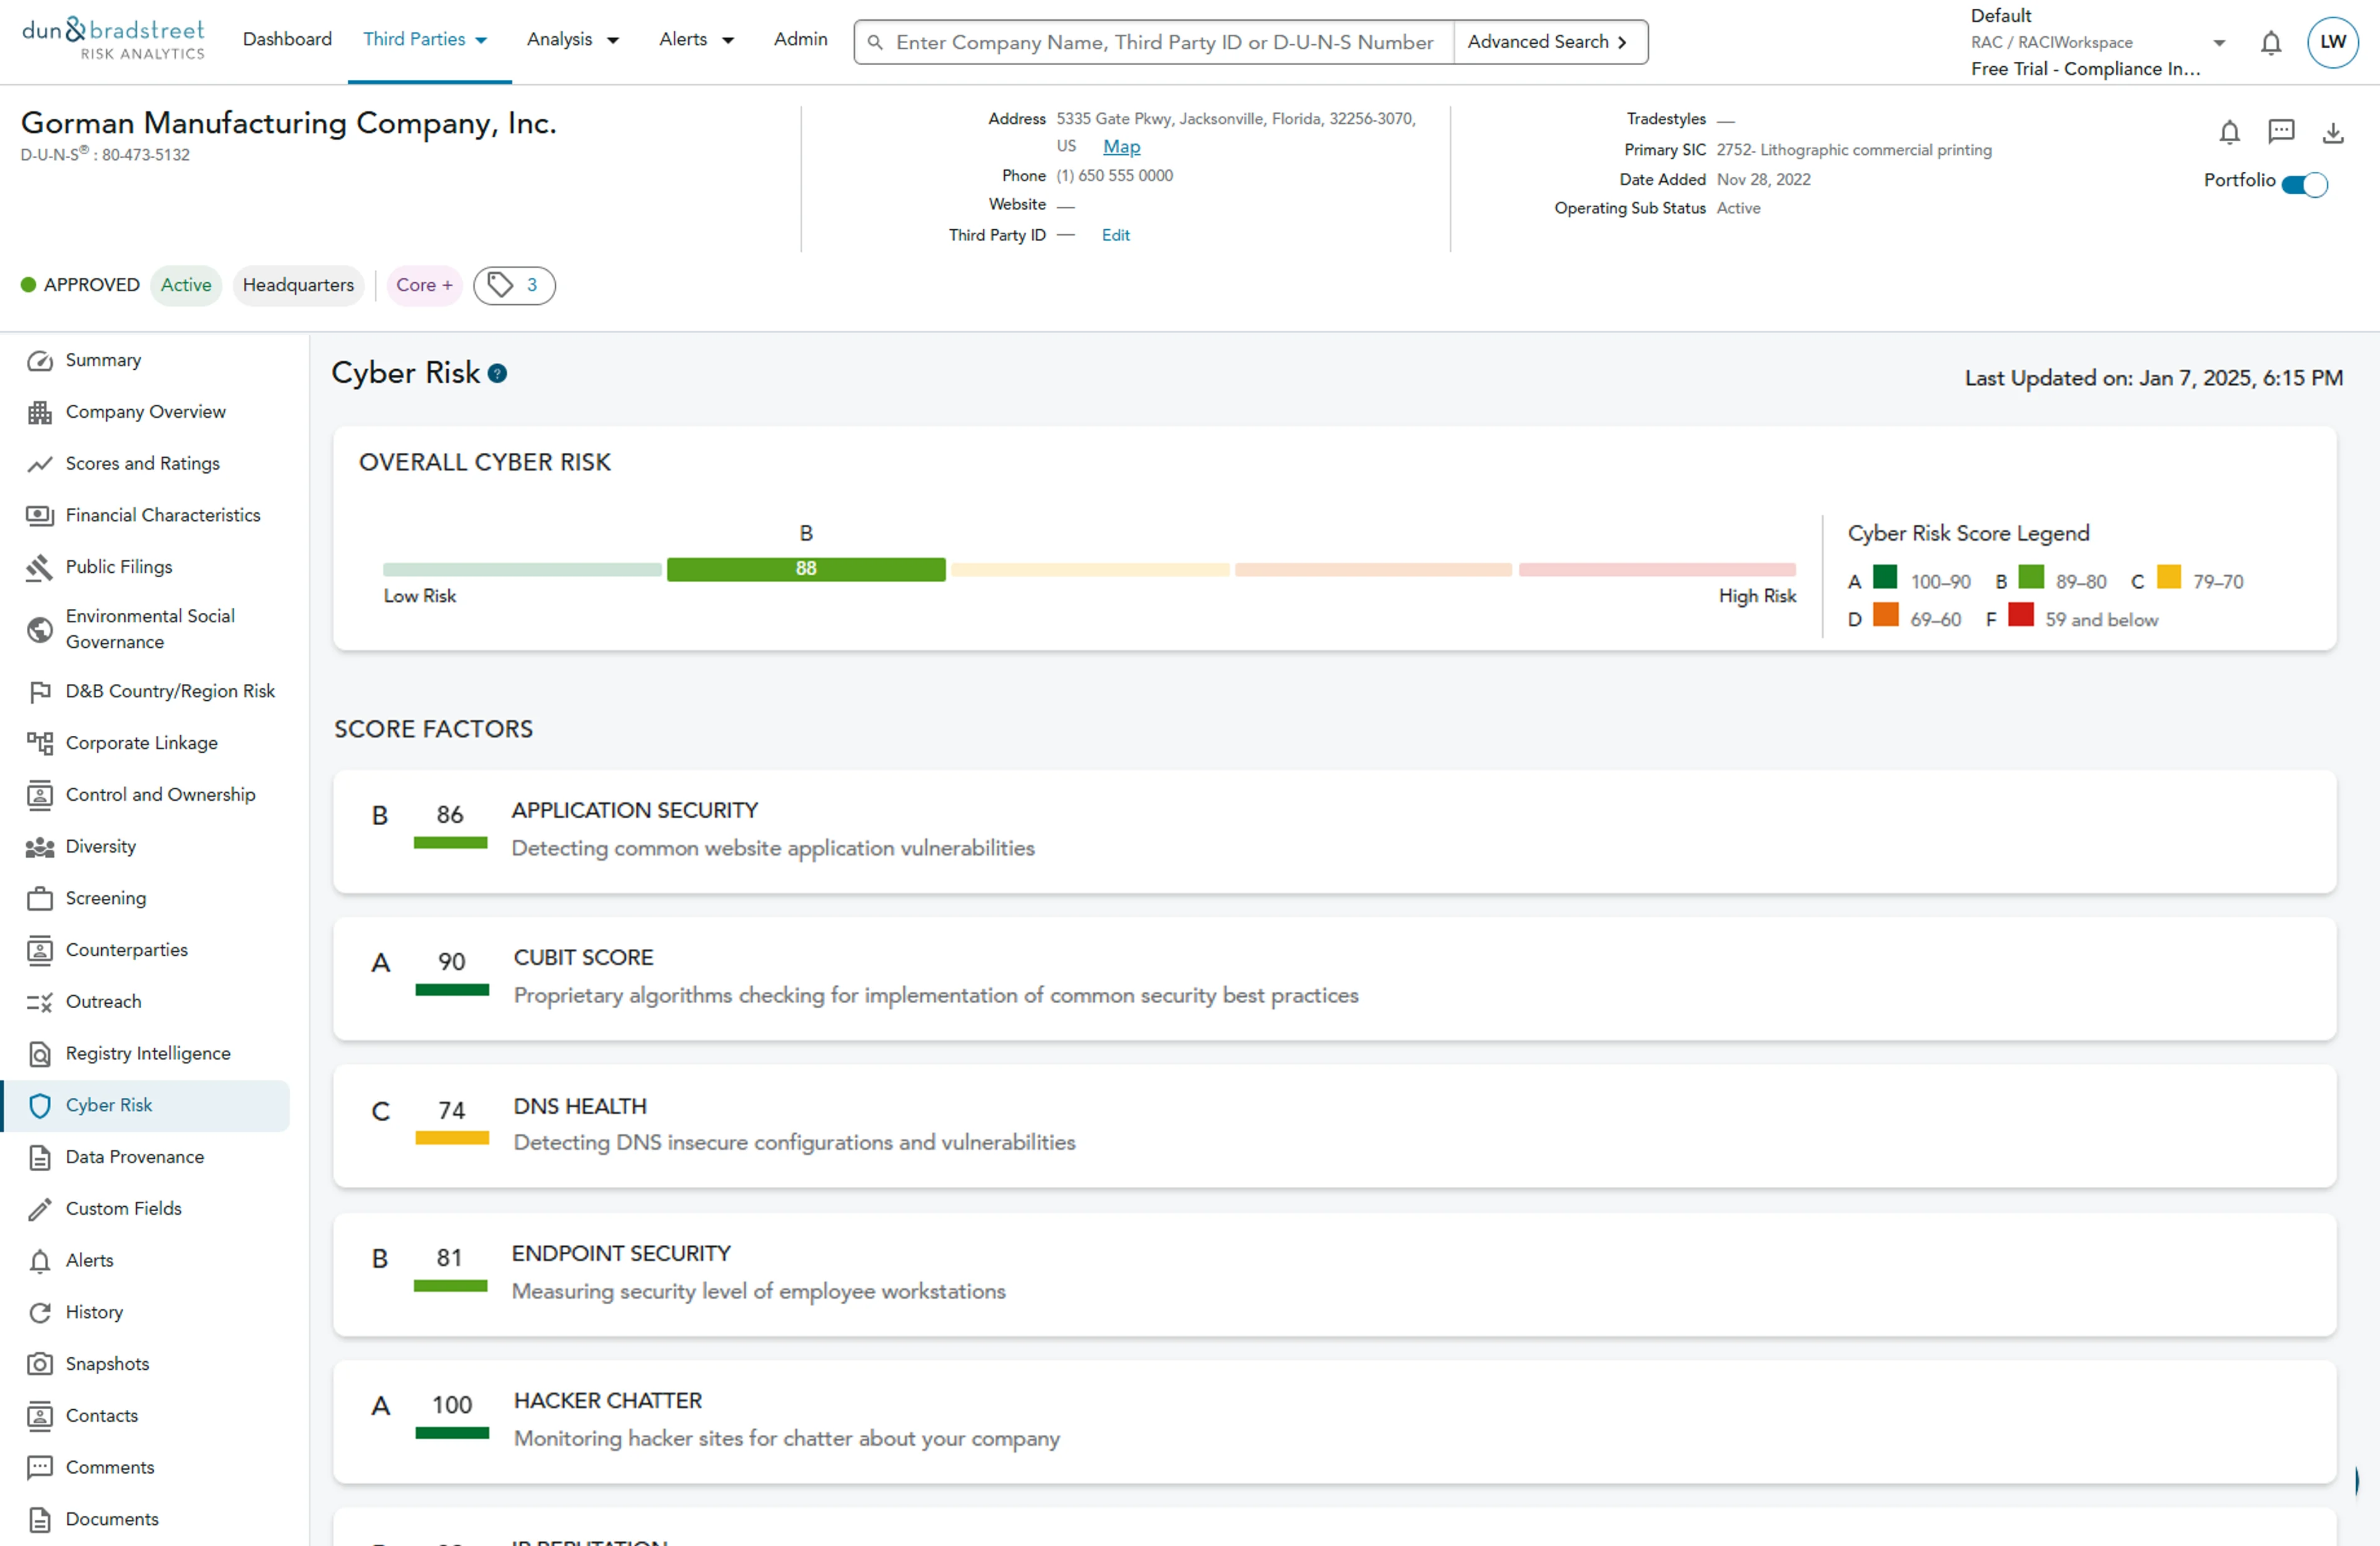Click the Outreach list icon

[40, 1002]
